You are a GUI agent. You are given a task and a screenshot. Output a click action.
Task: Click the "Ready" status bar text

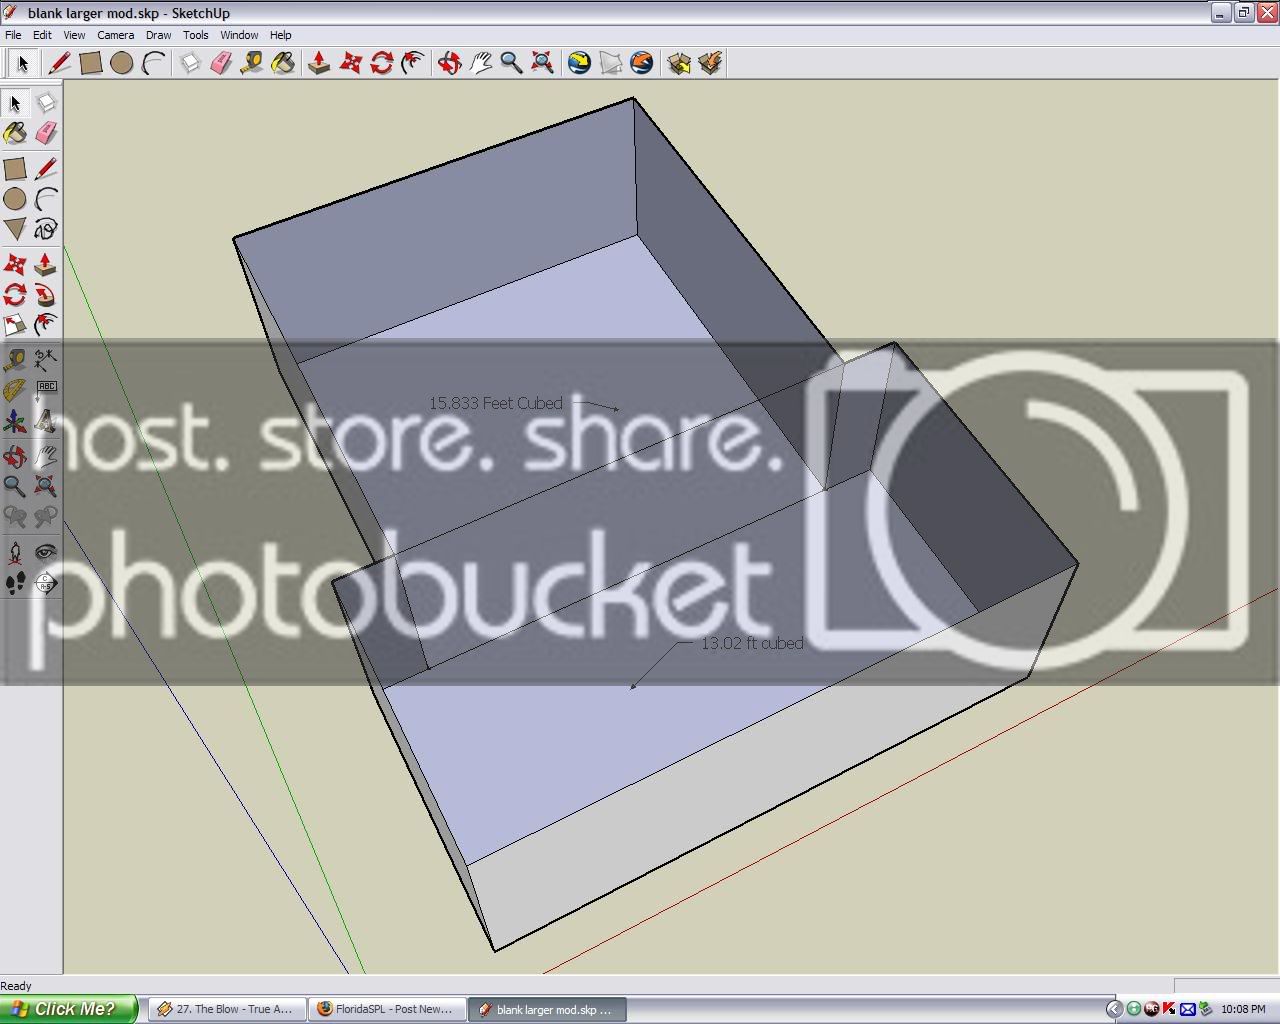[x=16, y=986]
